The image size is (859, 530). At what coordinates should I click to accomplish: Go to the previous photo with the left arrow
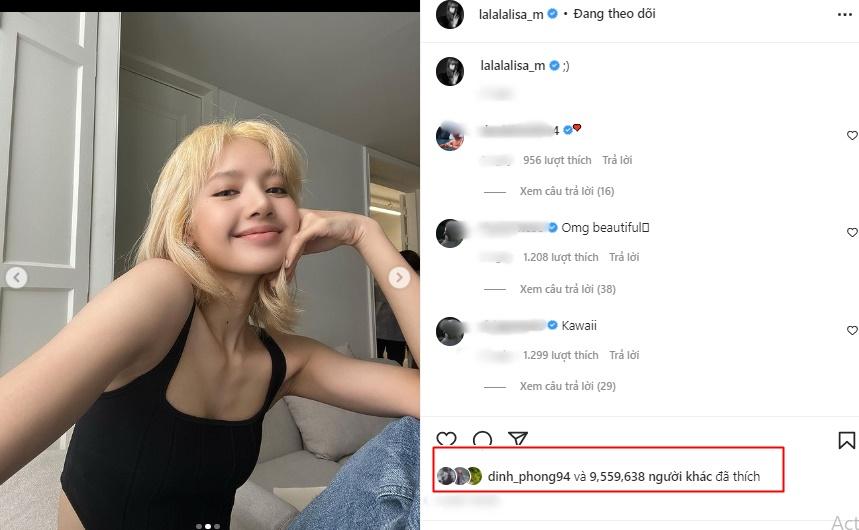pyautogui.click(x=16, y=277)
